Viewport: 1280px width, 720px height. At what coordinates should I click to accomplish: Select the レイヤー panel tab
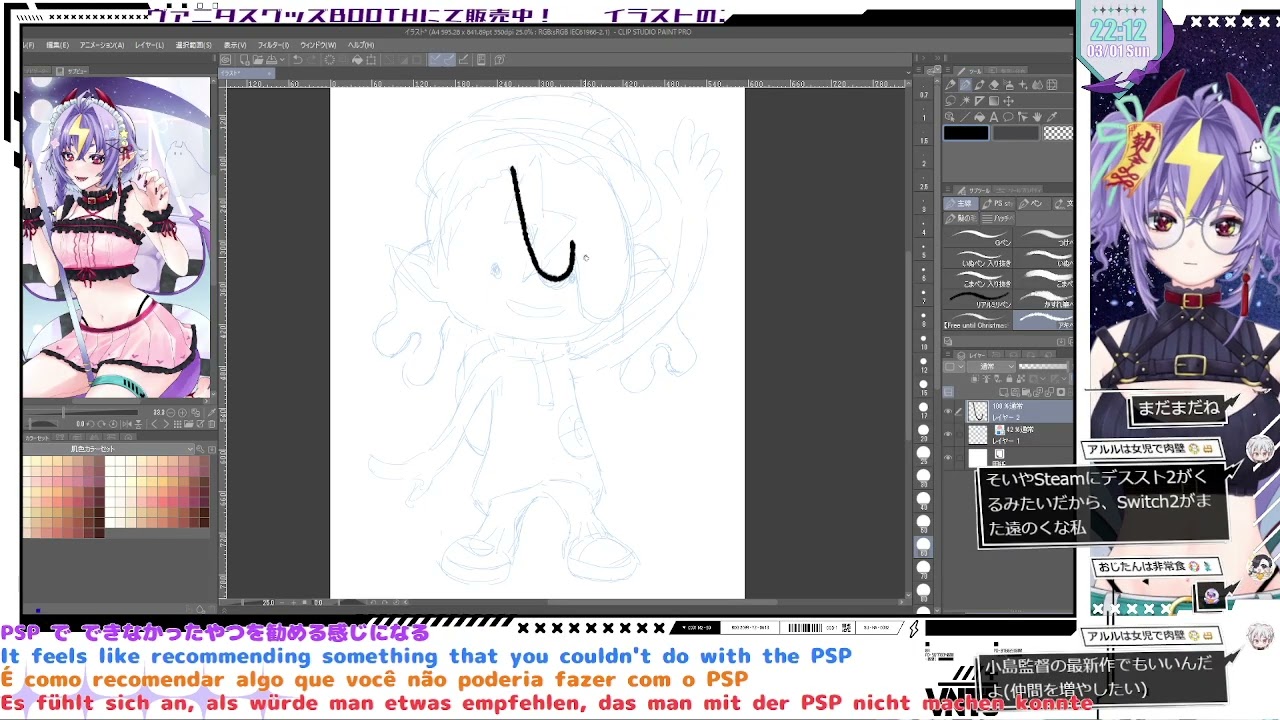(972, 356)
